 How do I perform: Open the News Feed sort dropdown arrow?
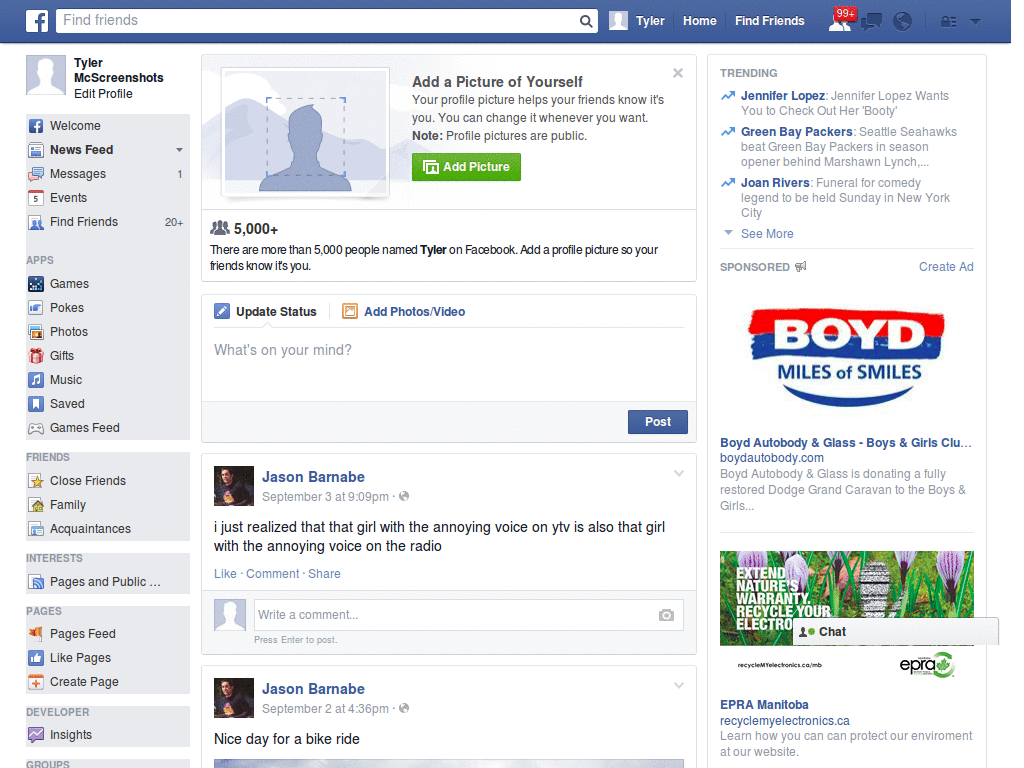point(179,150)
